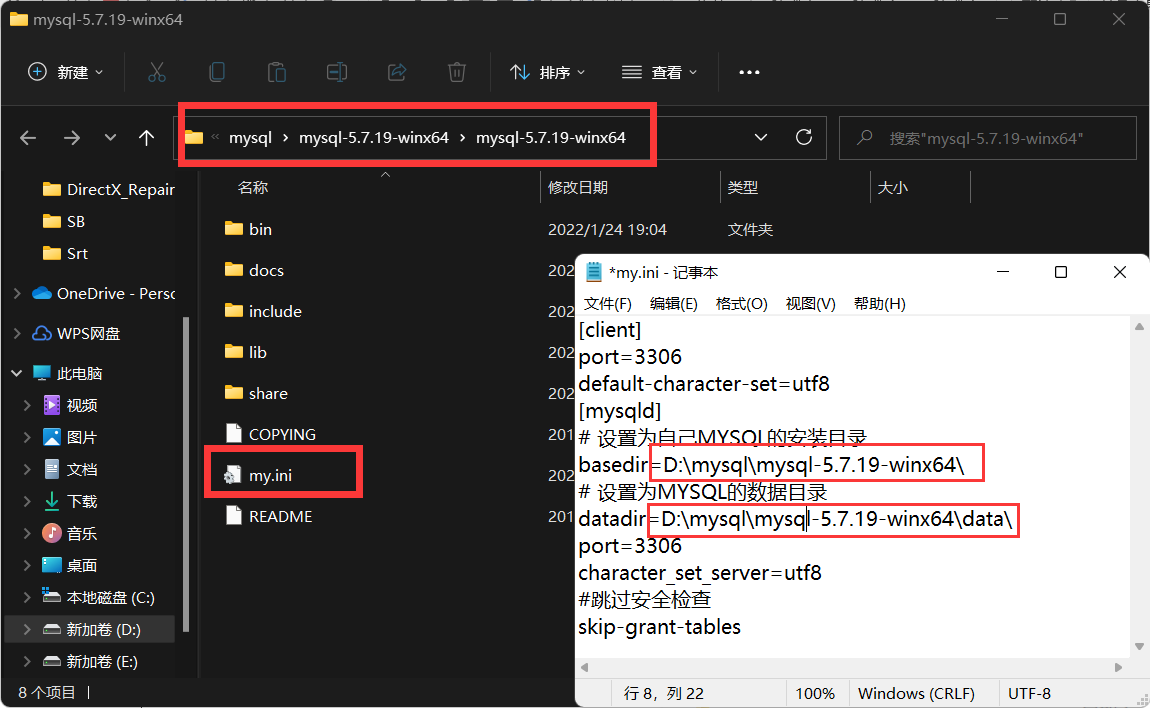The width and height of the screenshot is (1150, 708).
Task: Expand the 视频 tree node
Action: click(x=27, y=405)
